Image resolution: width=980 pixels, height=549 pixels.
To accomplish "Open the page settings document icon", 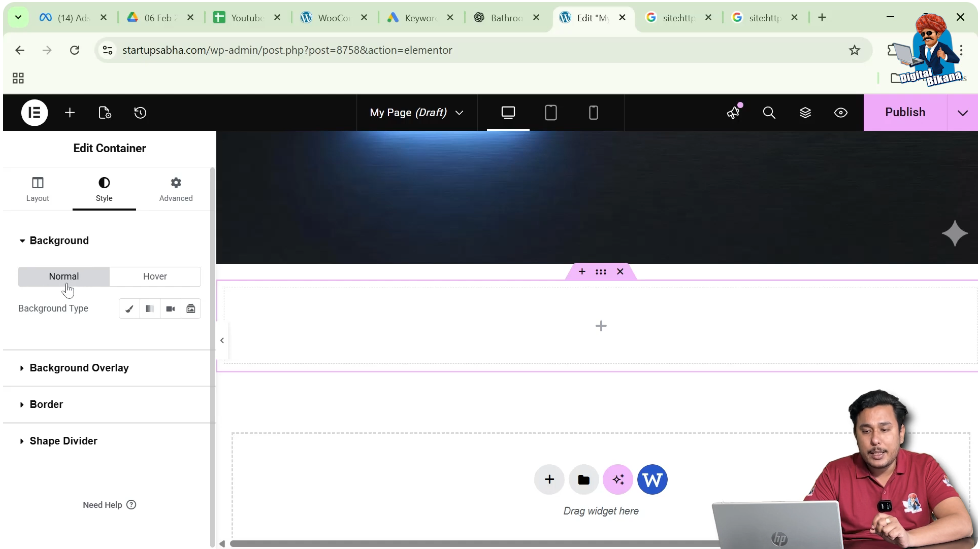I will click(x=105, y=113).
